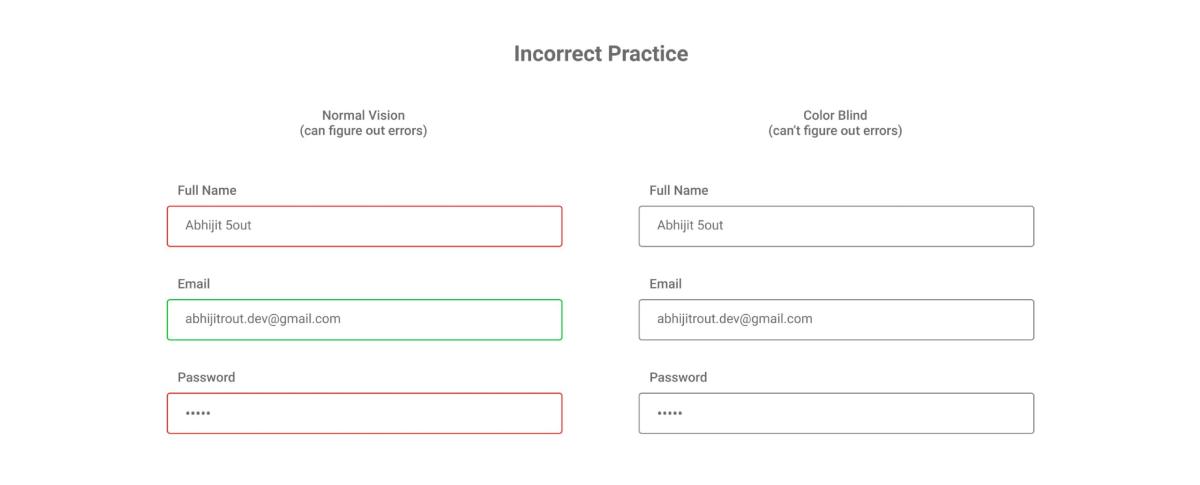
Task: Select the gray-bordered Password field under Color Blind
Action: pos(836,413)
